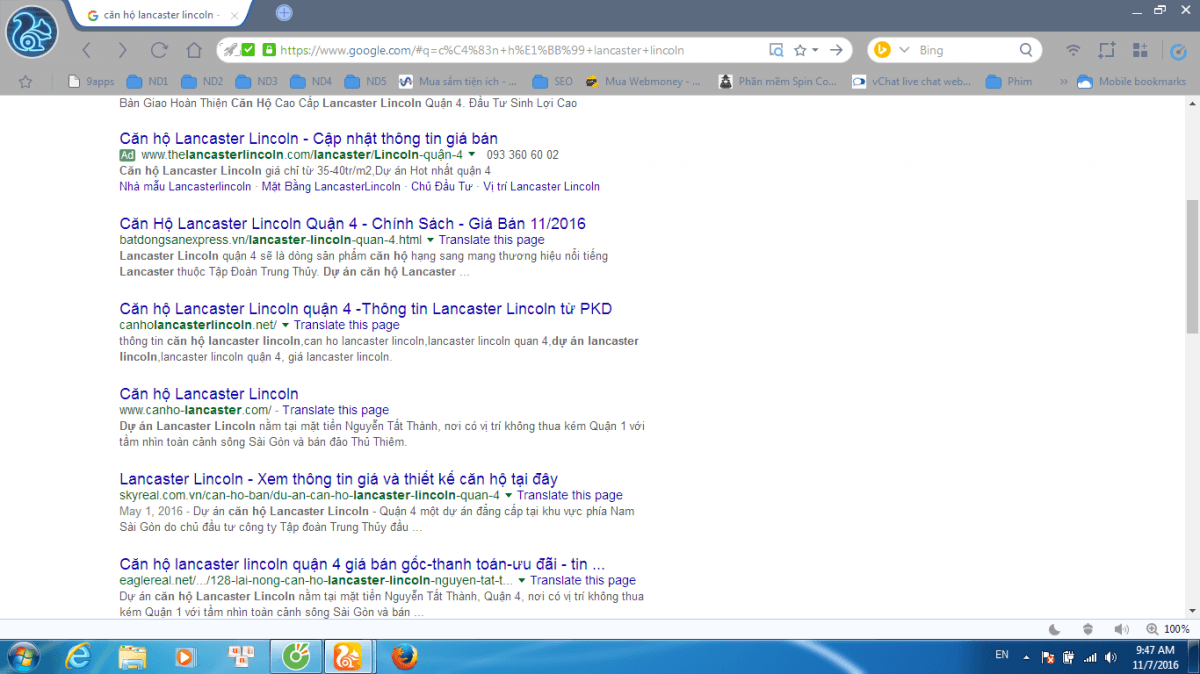Image resolution: width=1200 pixels, height=674 pixels.
Task: Click the green security check icon
Action: [248, 50]
